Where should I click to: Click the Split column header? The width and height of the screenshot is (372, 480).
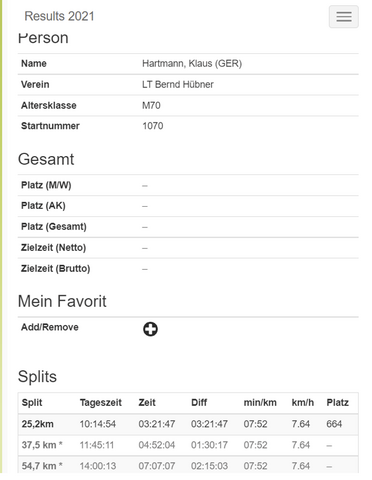(x=32, y=403)
